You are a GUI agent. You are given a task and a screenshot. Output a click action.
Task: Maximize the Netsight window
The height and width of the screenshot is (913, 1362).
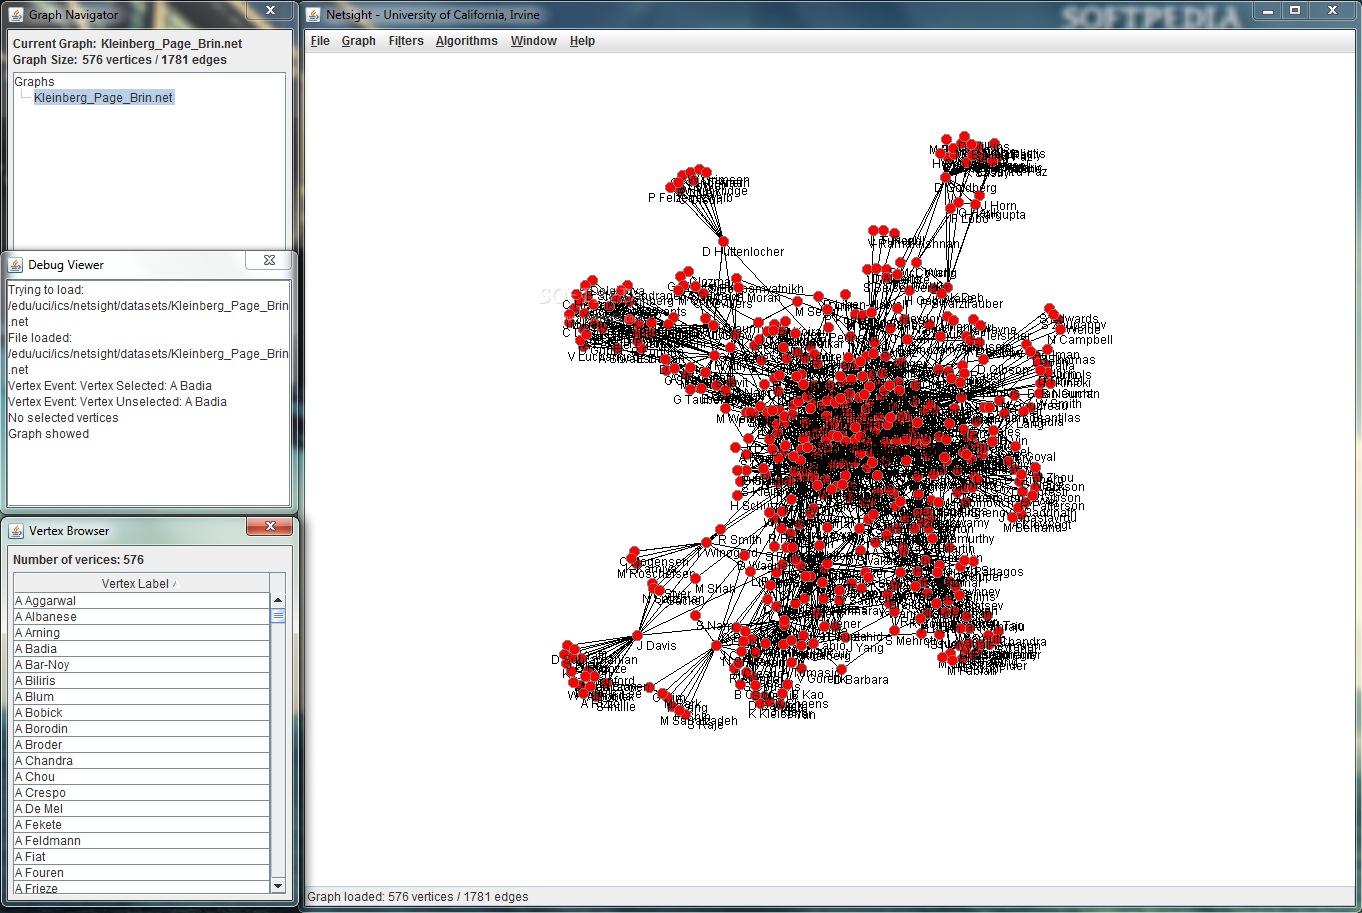click(x=1295, y=10)
